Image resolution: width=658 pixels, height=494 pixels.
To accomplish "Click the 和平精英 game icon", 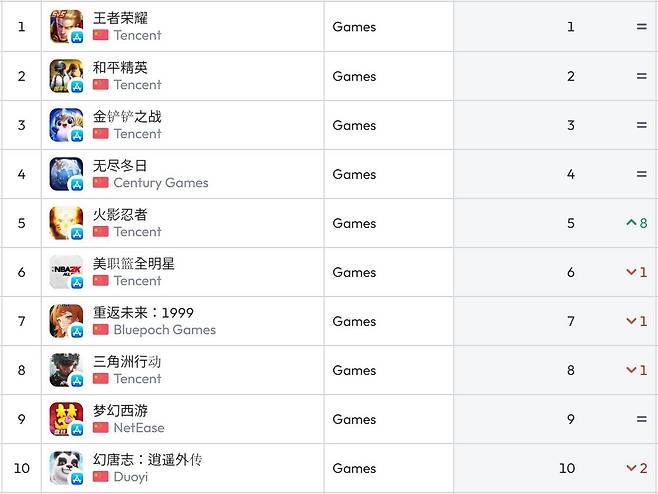I will [66, 76].
